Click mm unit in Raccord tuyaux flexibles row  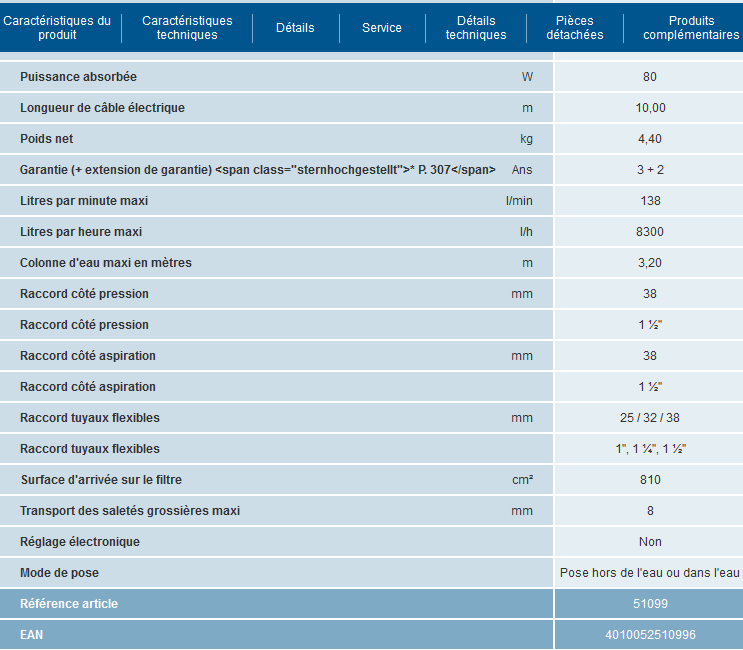pos(522,418)
